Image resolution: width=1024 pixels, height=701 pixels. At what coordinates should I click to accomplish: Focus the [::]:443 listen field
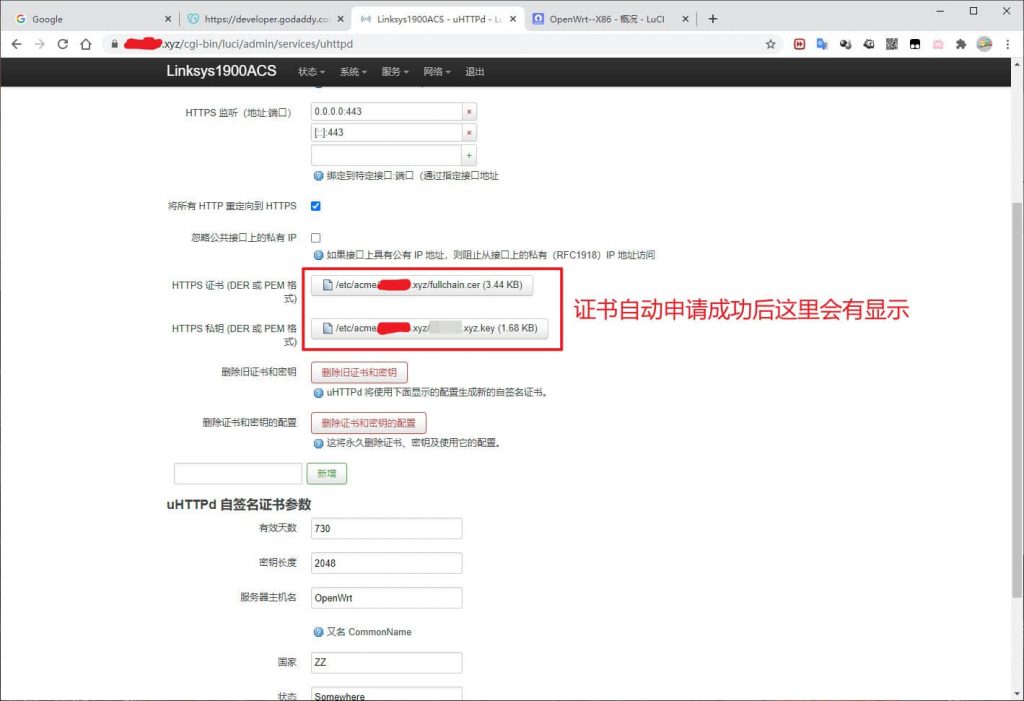click(x=387, y=133)
